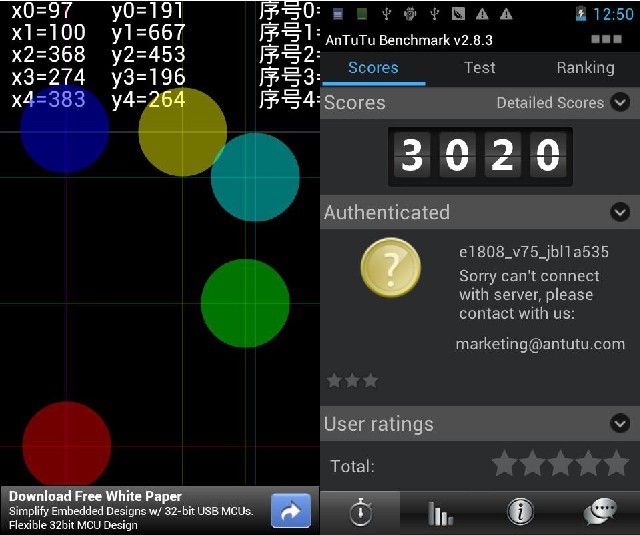
Task: Open the info icon in bottom bar
Action: pos(520,511)
